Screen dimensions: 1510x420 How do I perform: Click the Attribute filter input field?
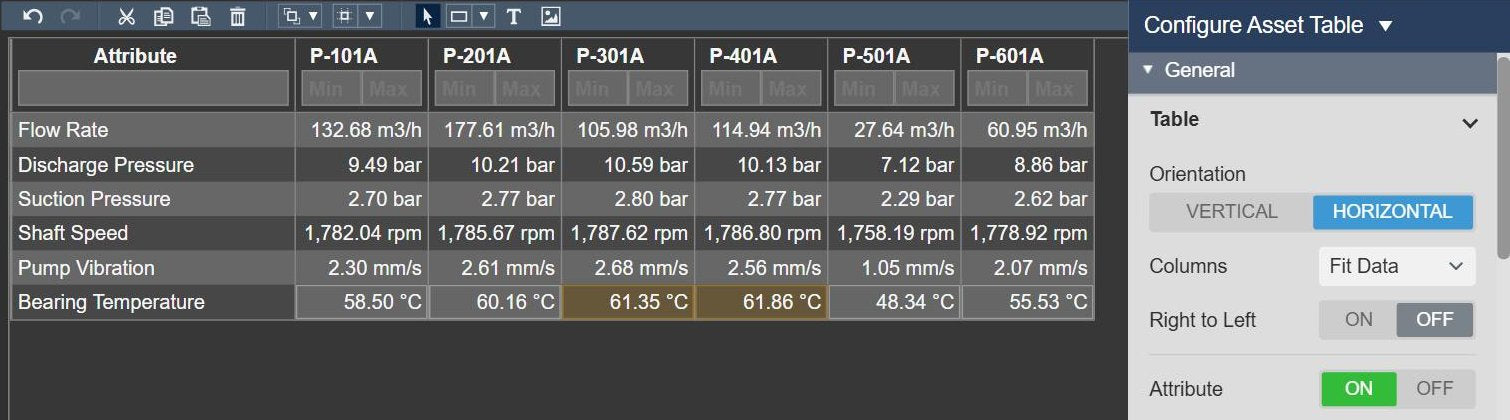[153, 89]
